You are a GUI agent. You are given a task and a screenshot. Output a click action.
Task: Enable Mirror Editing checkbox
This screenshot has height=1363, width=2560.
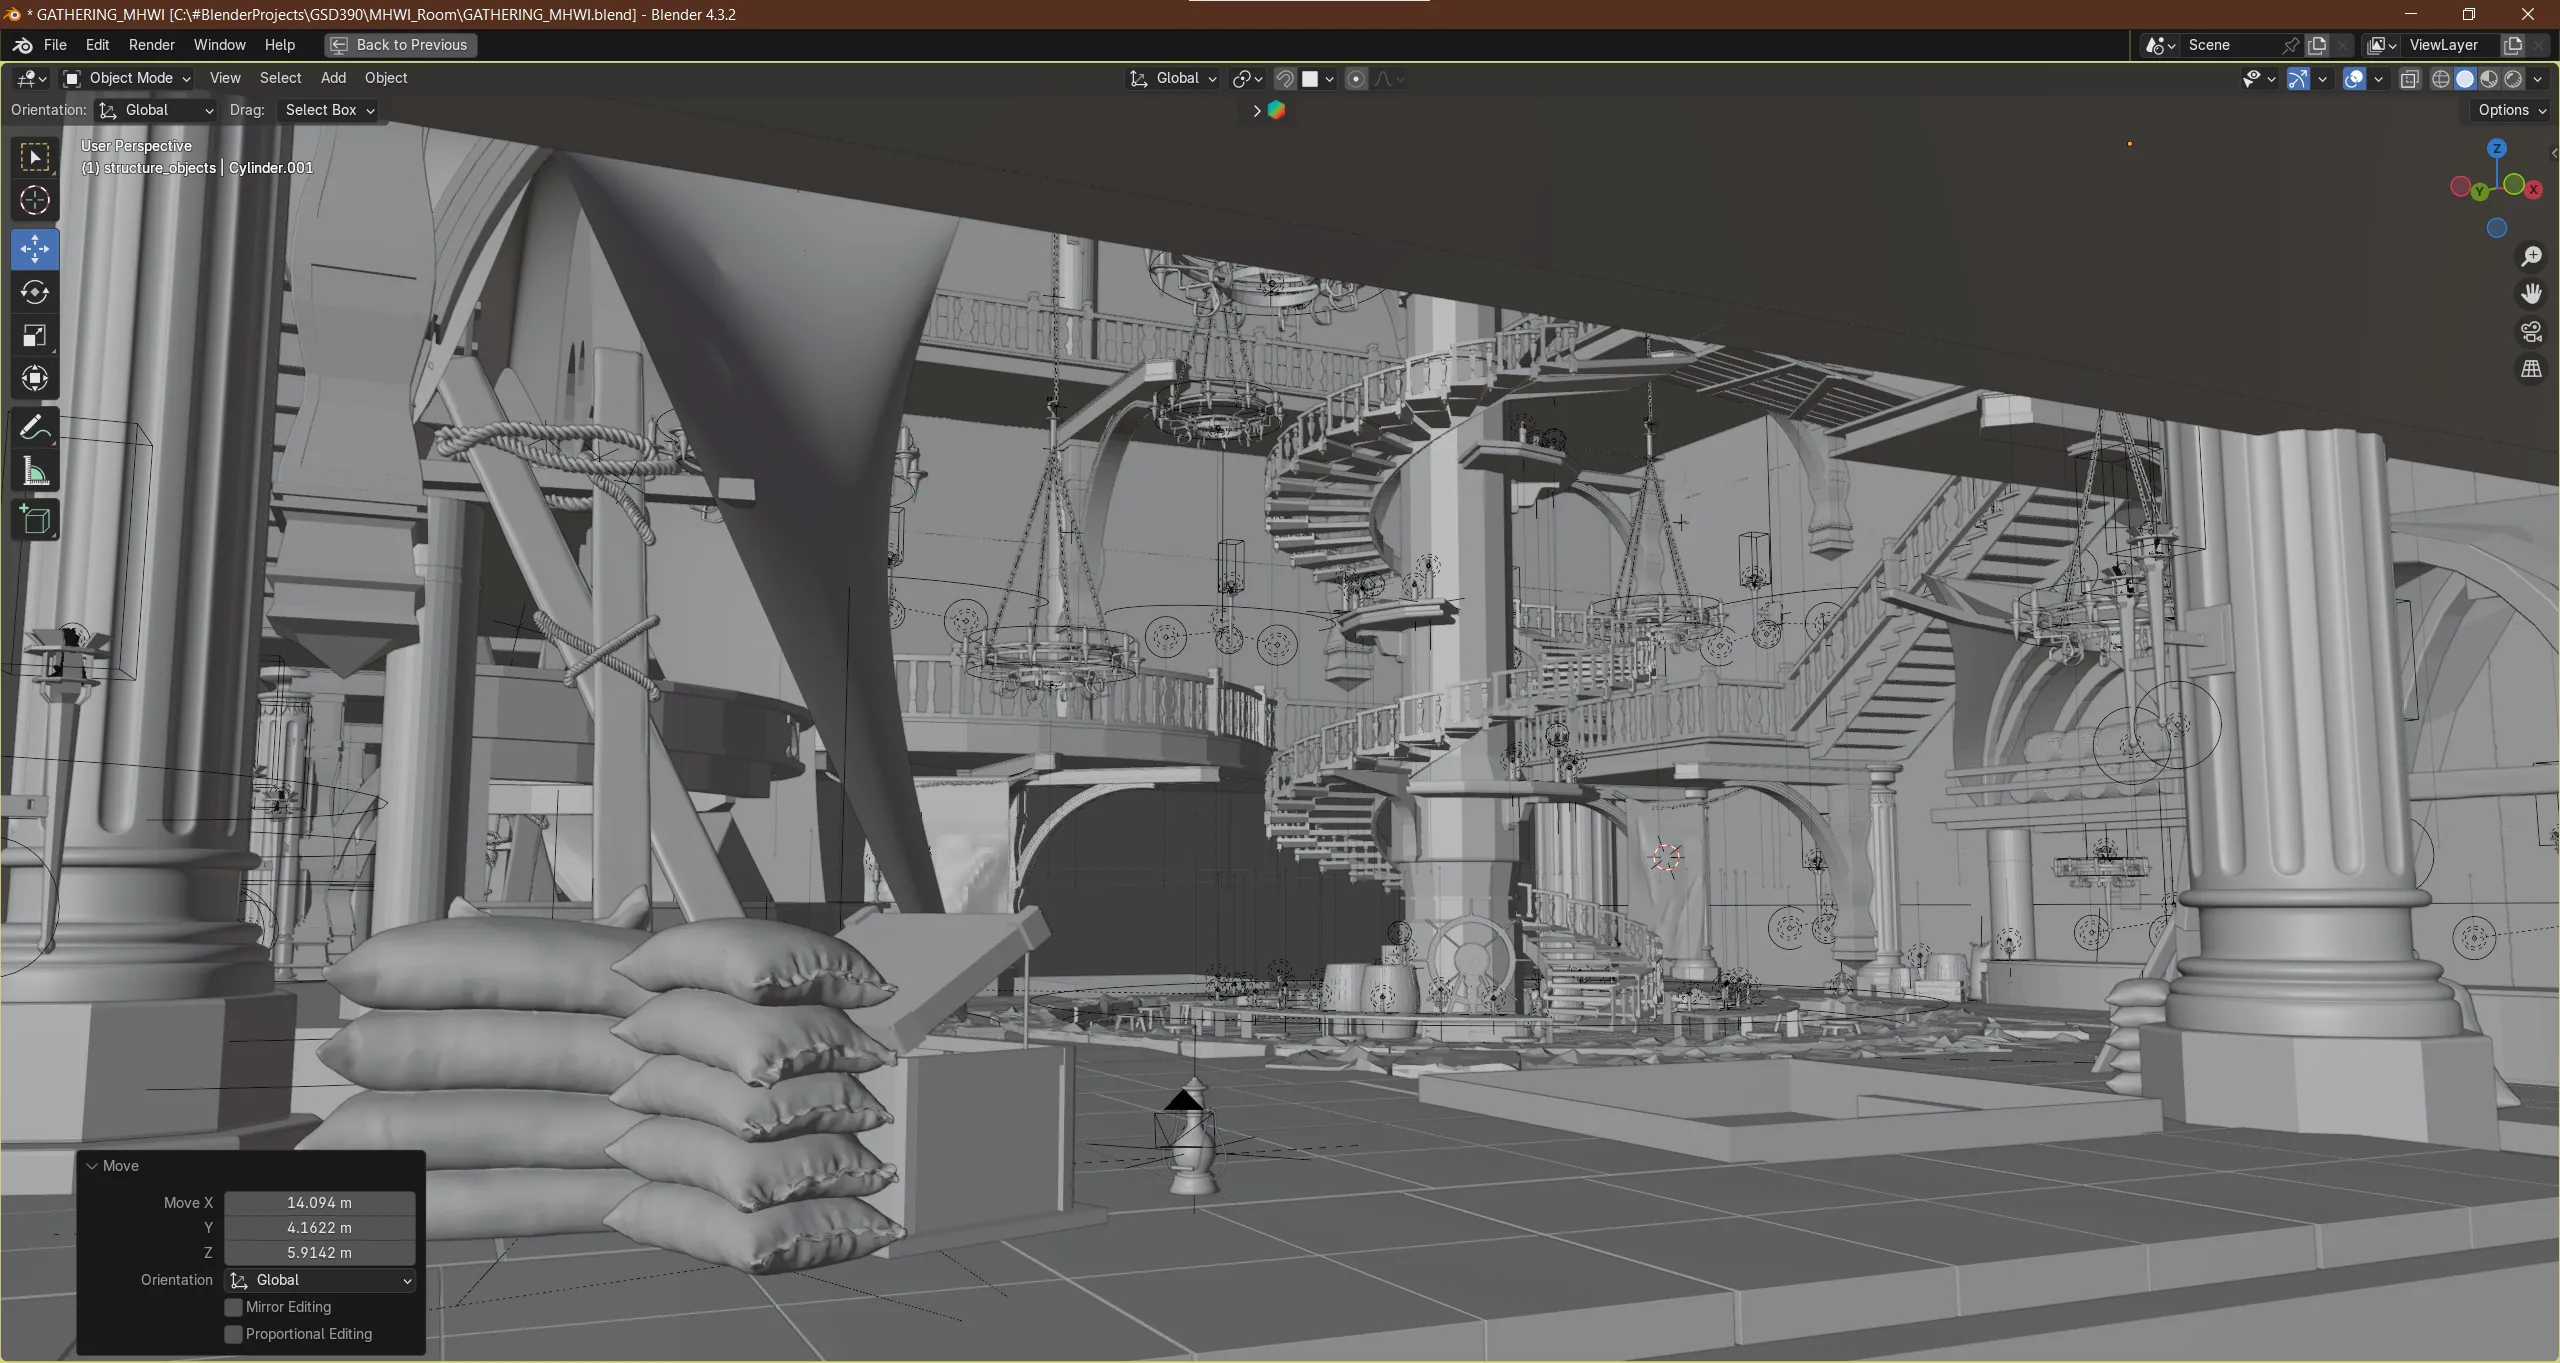pyautogui.click(x=234, y=1307)
